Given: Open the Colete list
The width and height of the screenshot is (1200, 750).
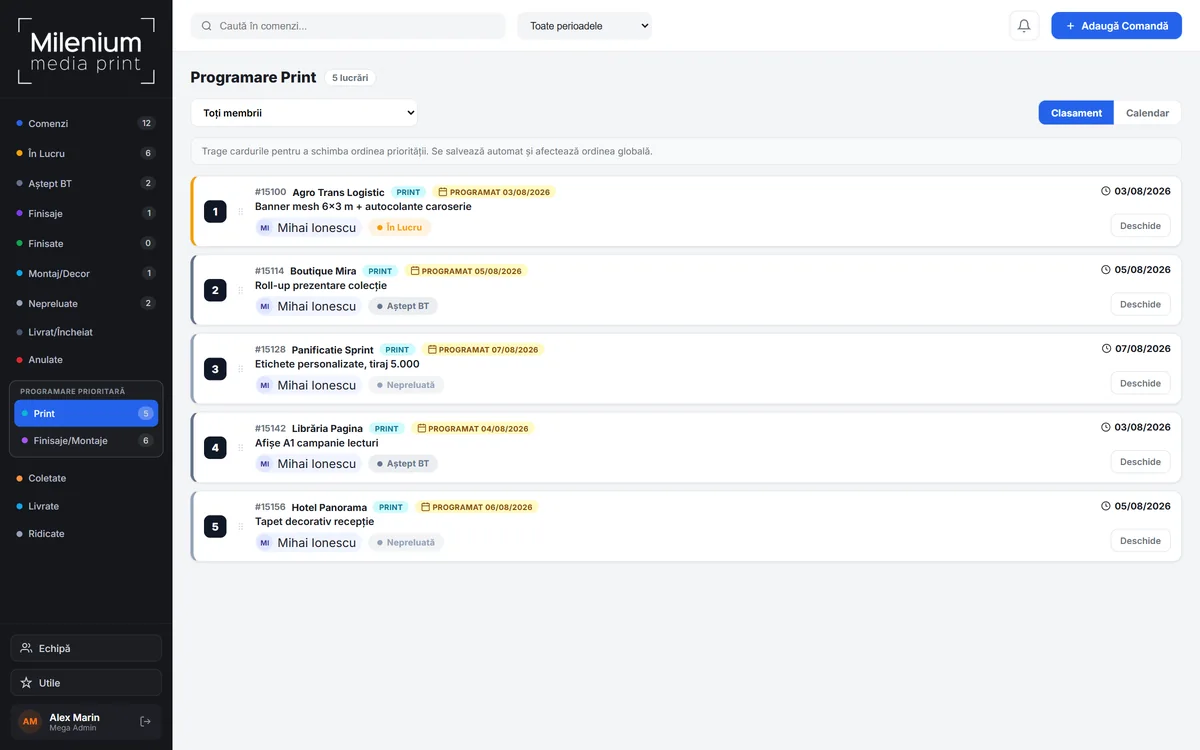Looking at the screenshot, I should point(86,478).
